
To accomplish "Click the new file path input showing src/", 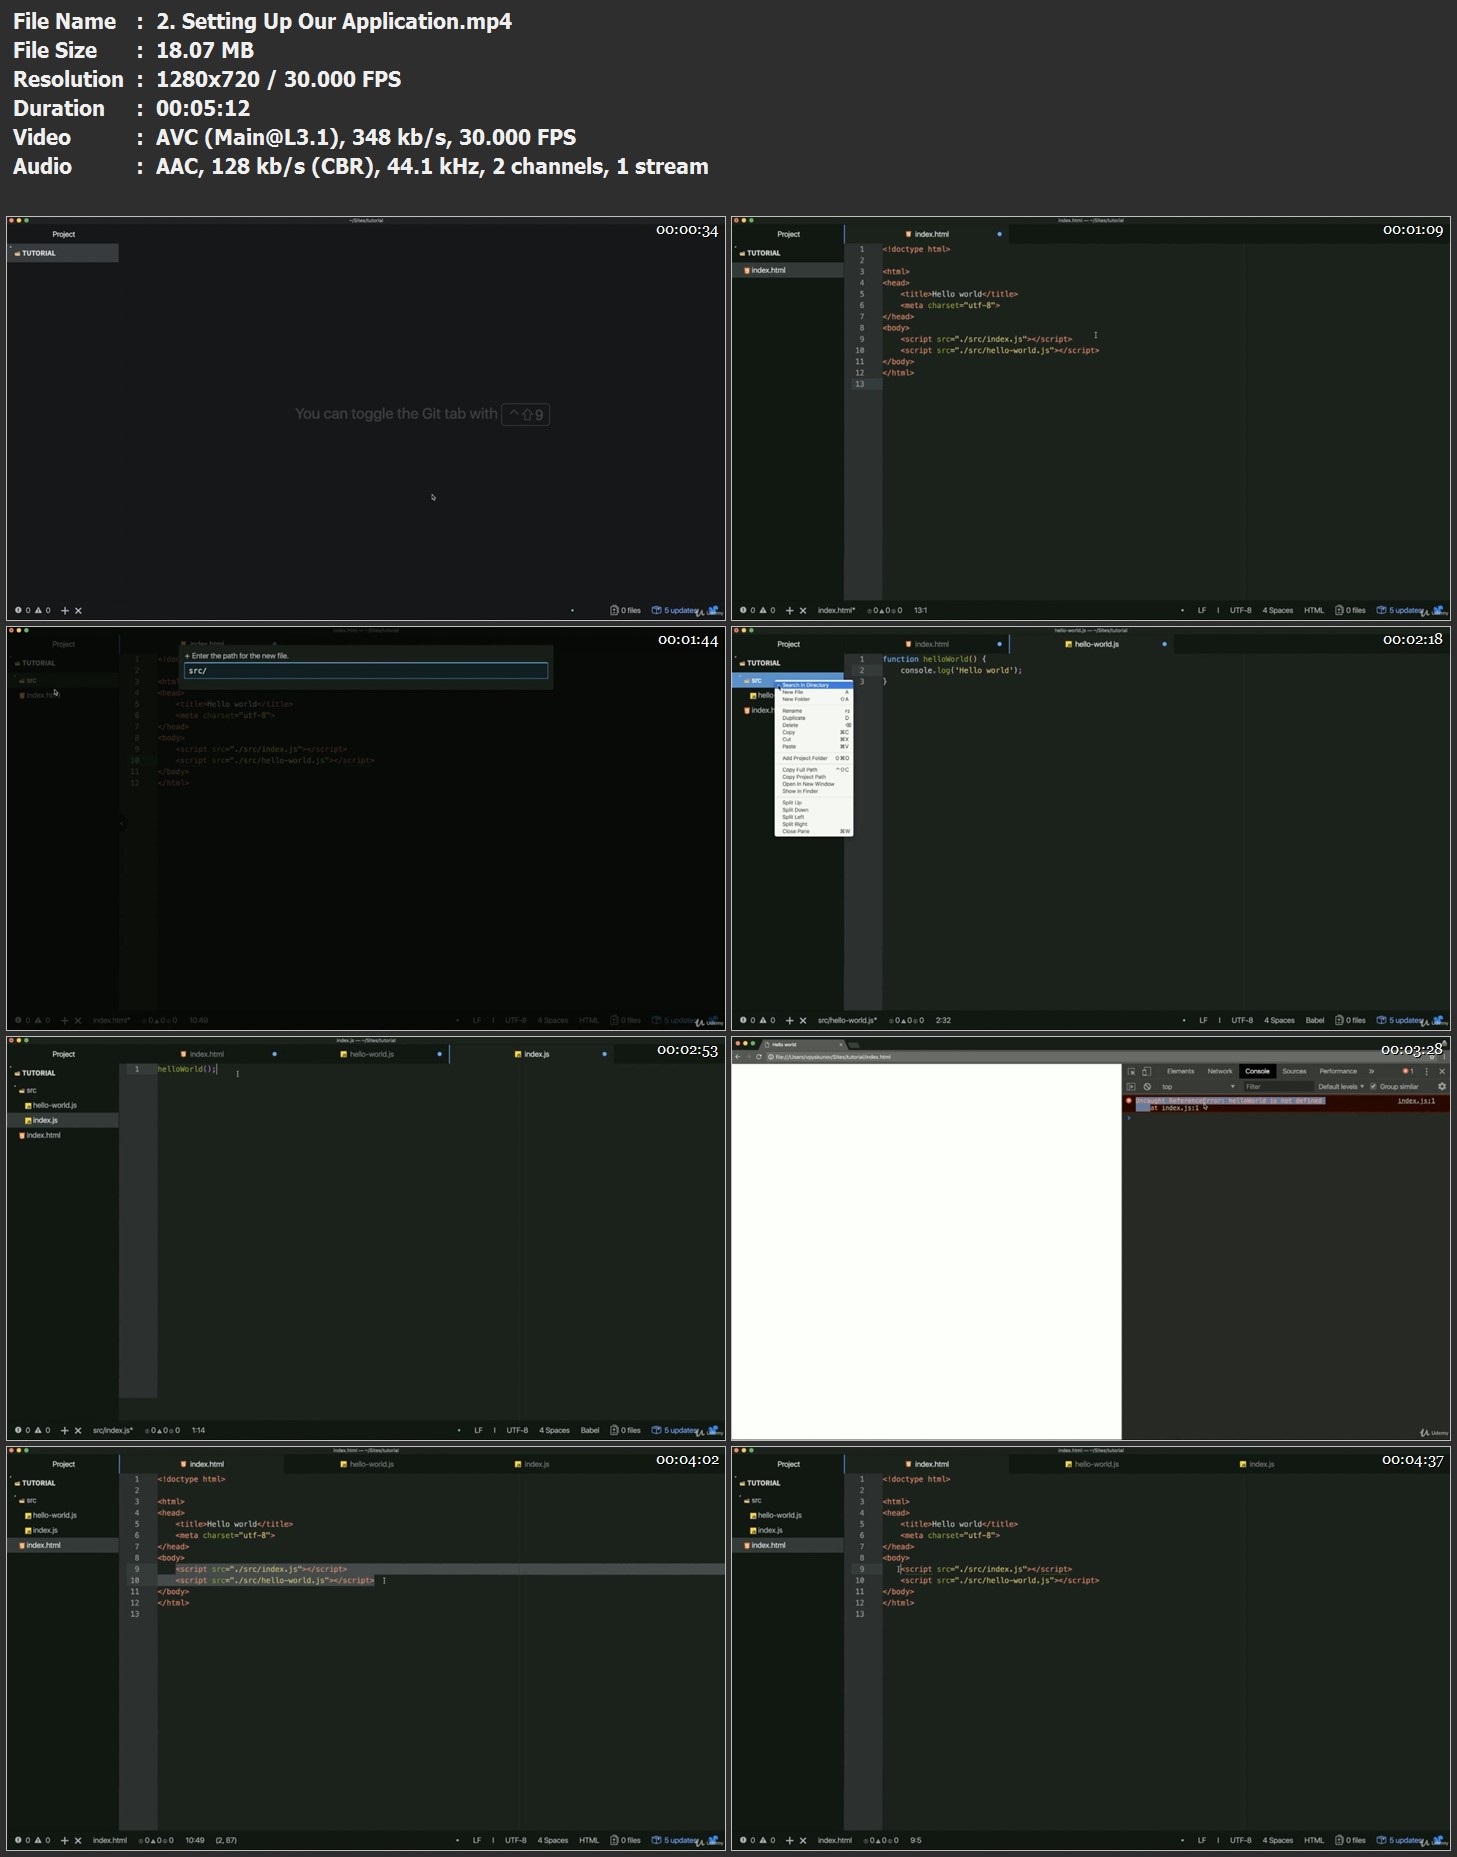I will tap(366, 671).
